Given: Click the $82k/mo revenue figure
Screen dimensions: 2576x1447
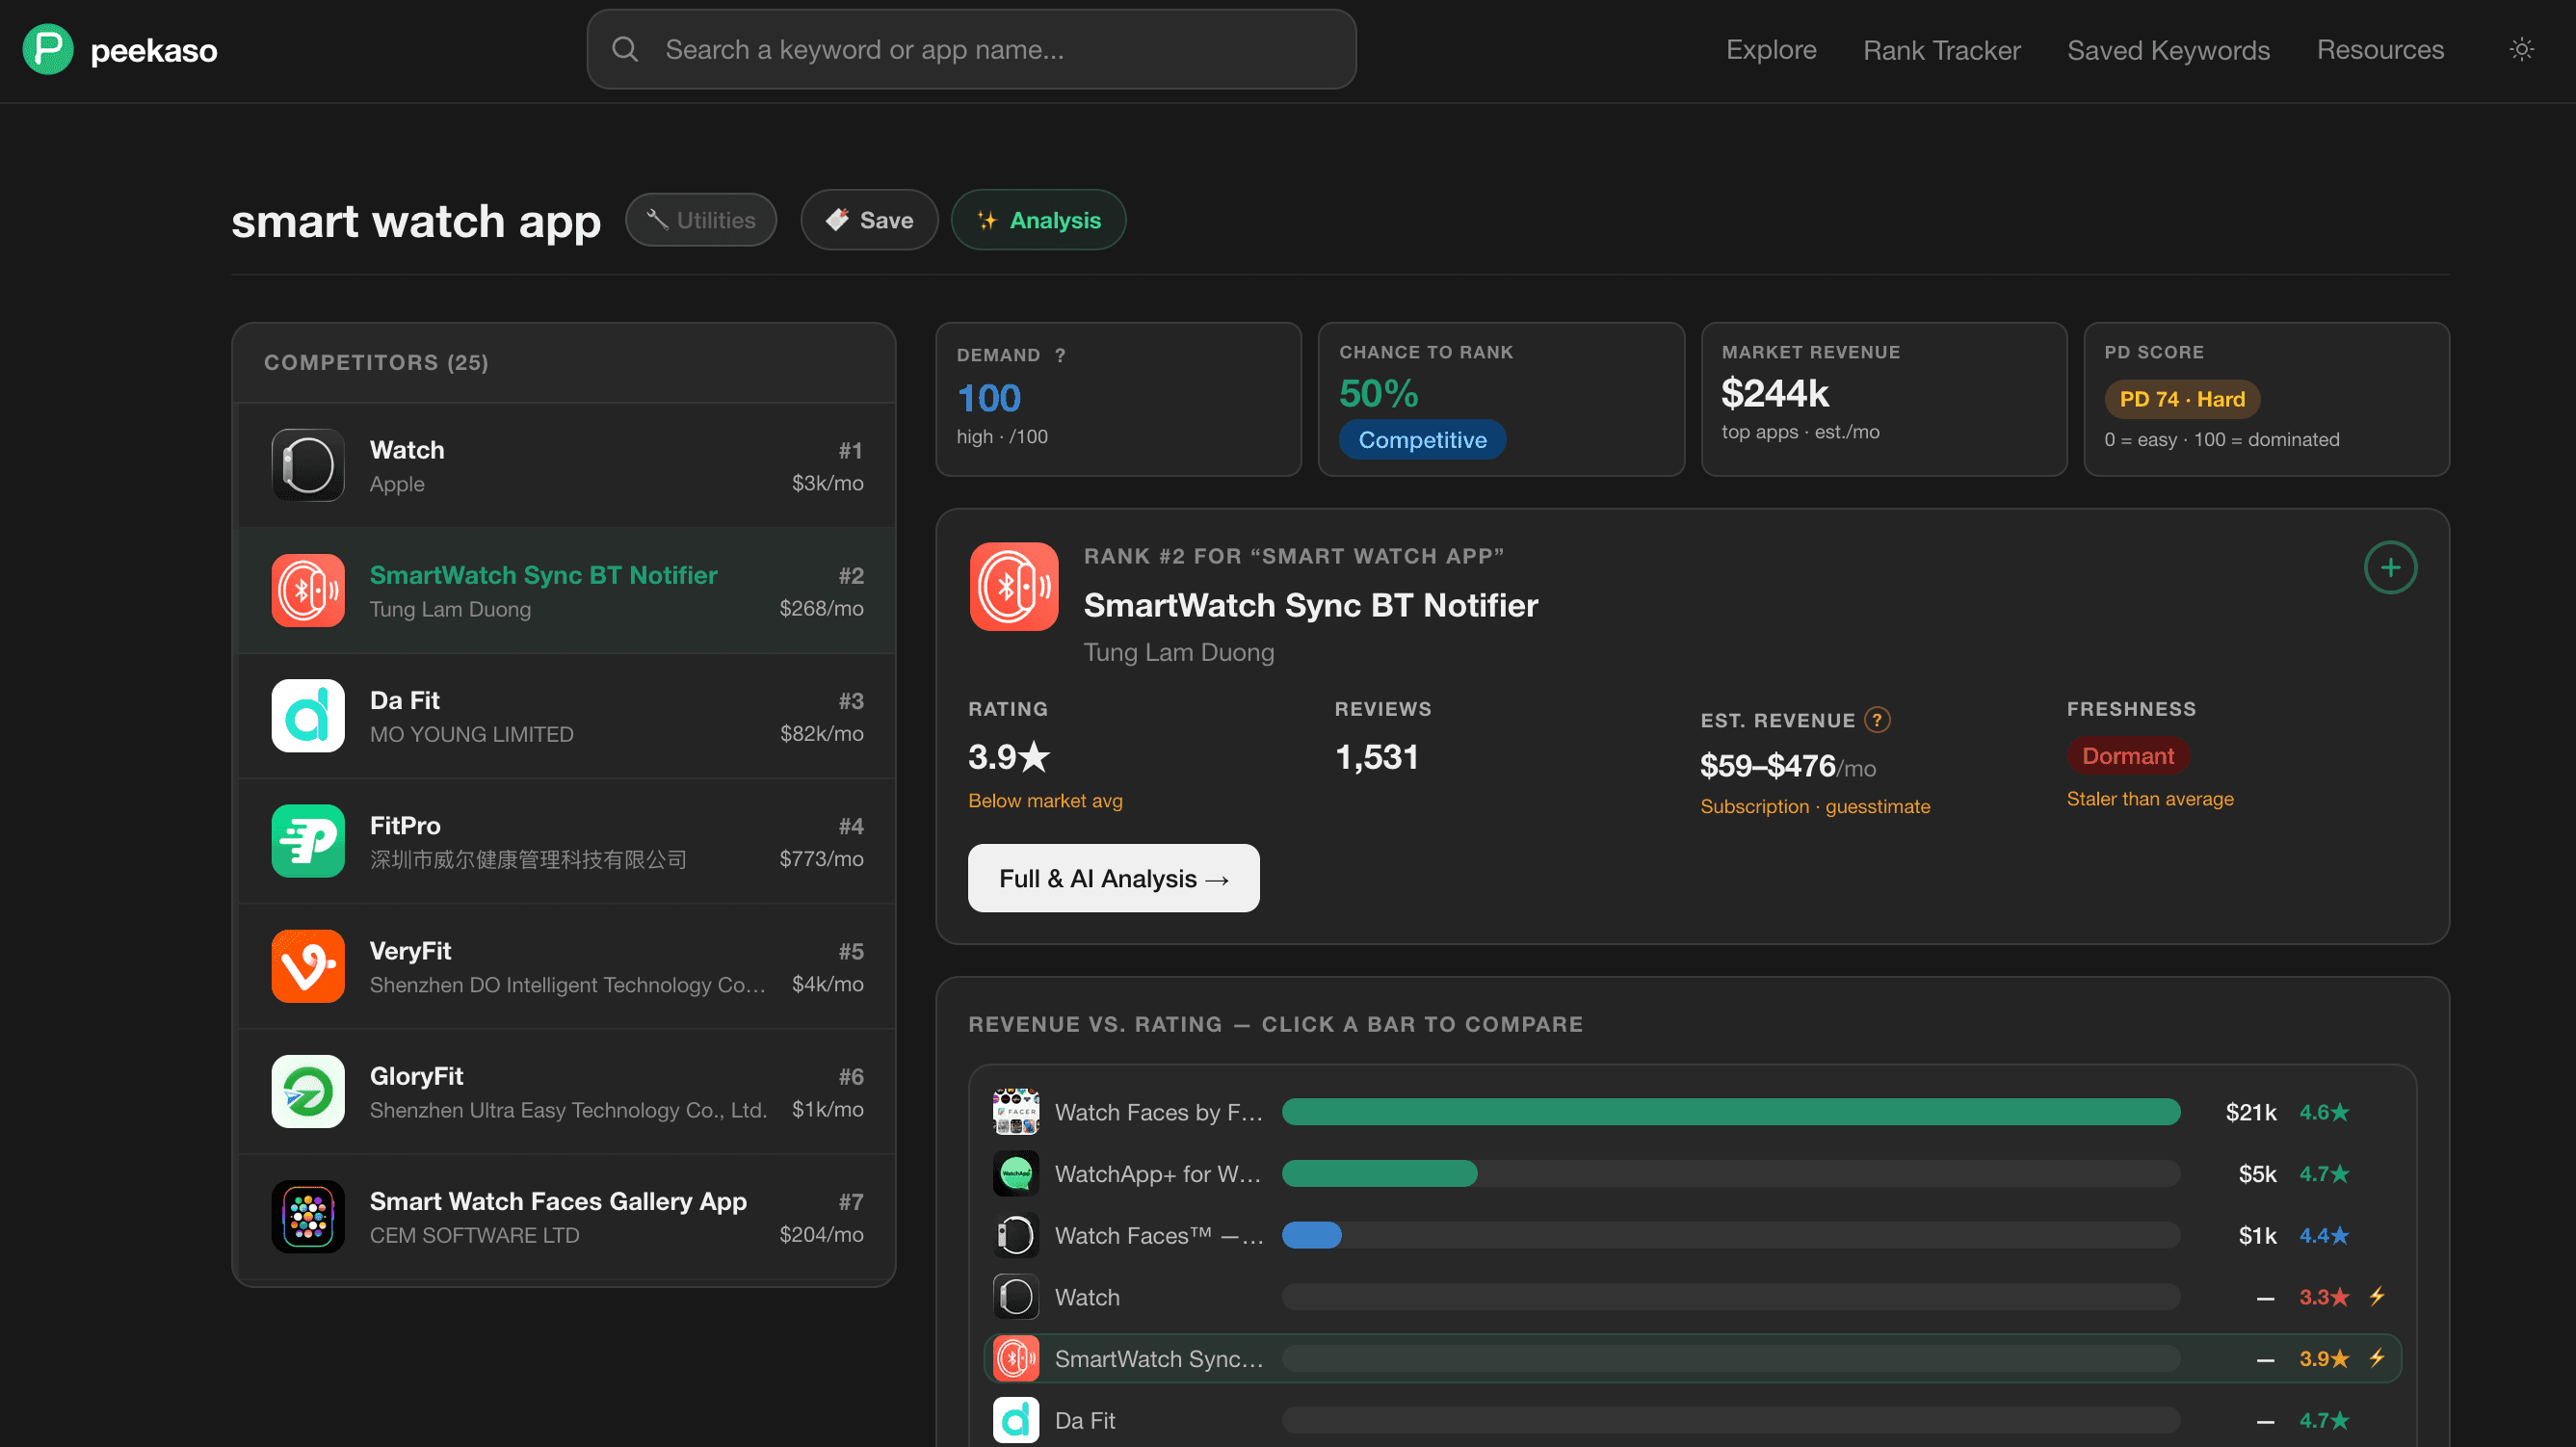Looking at the screenshot, I should (821, 733).
